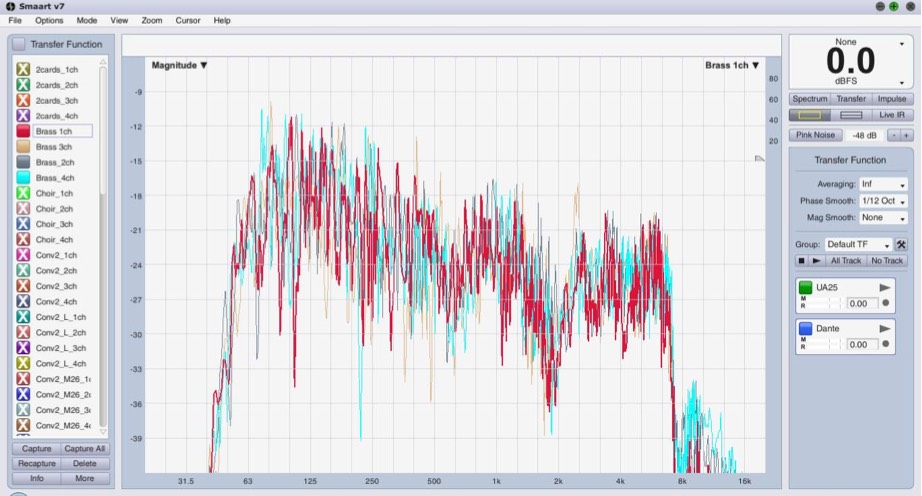The height and width of the screenshot is (496, 922).
Task: Switch to Spectrum mode
Action: click(x=810, y=99)
